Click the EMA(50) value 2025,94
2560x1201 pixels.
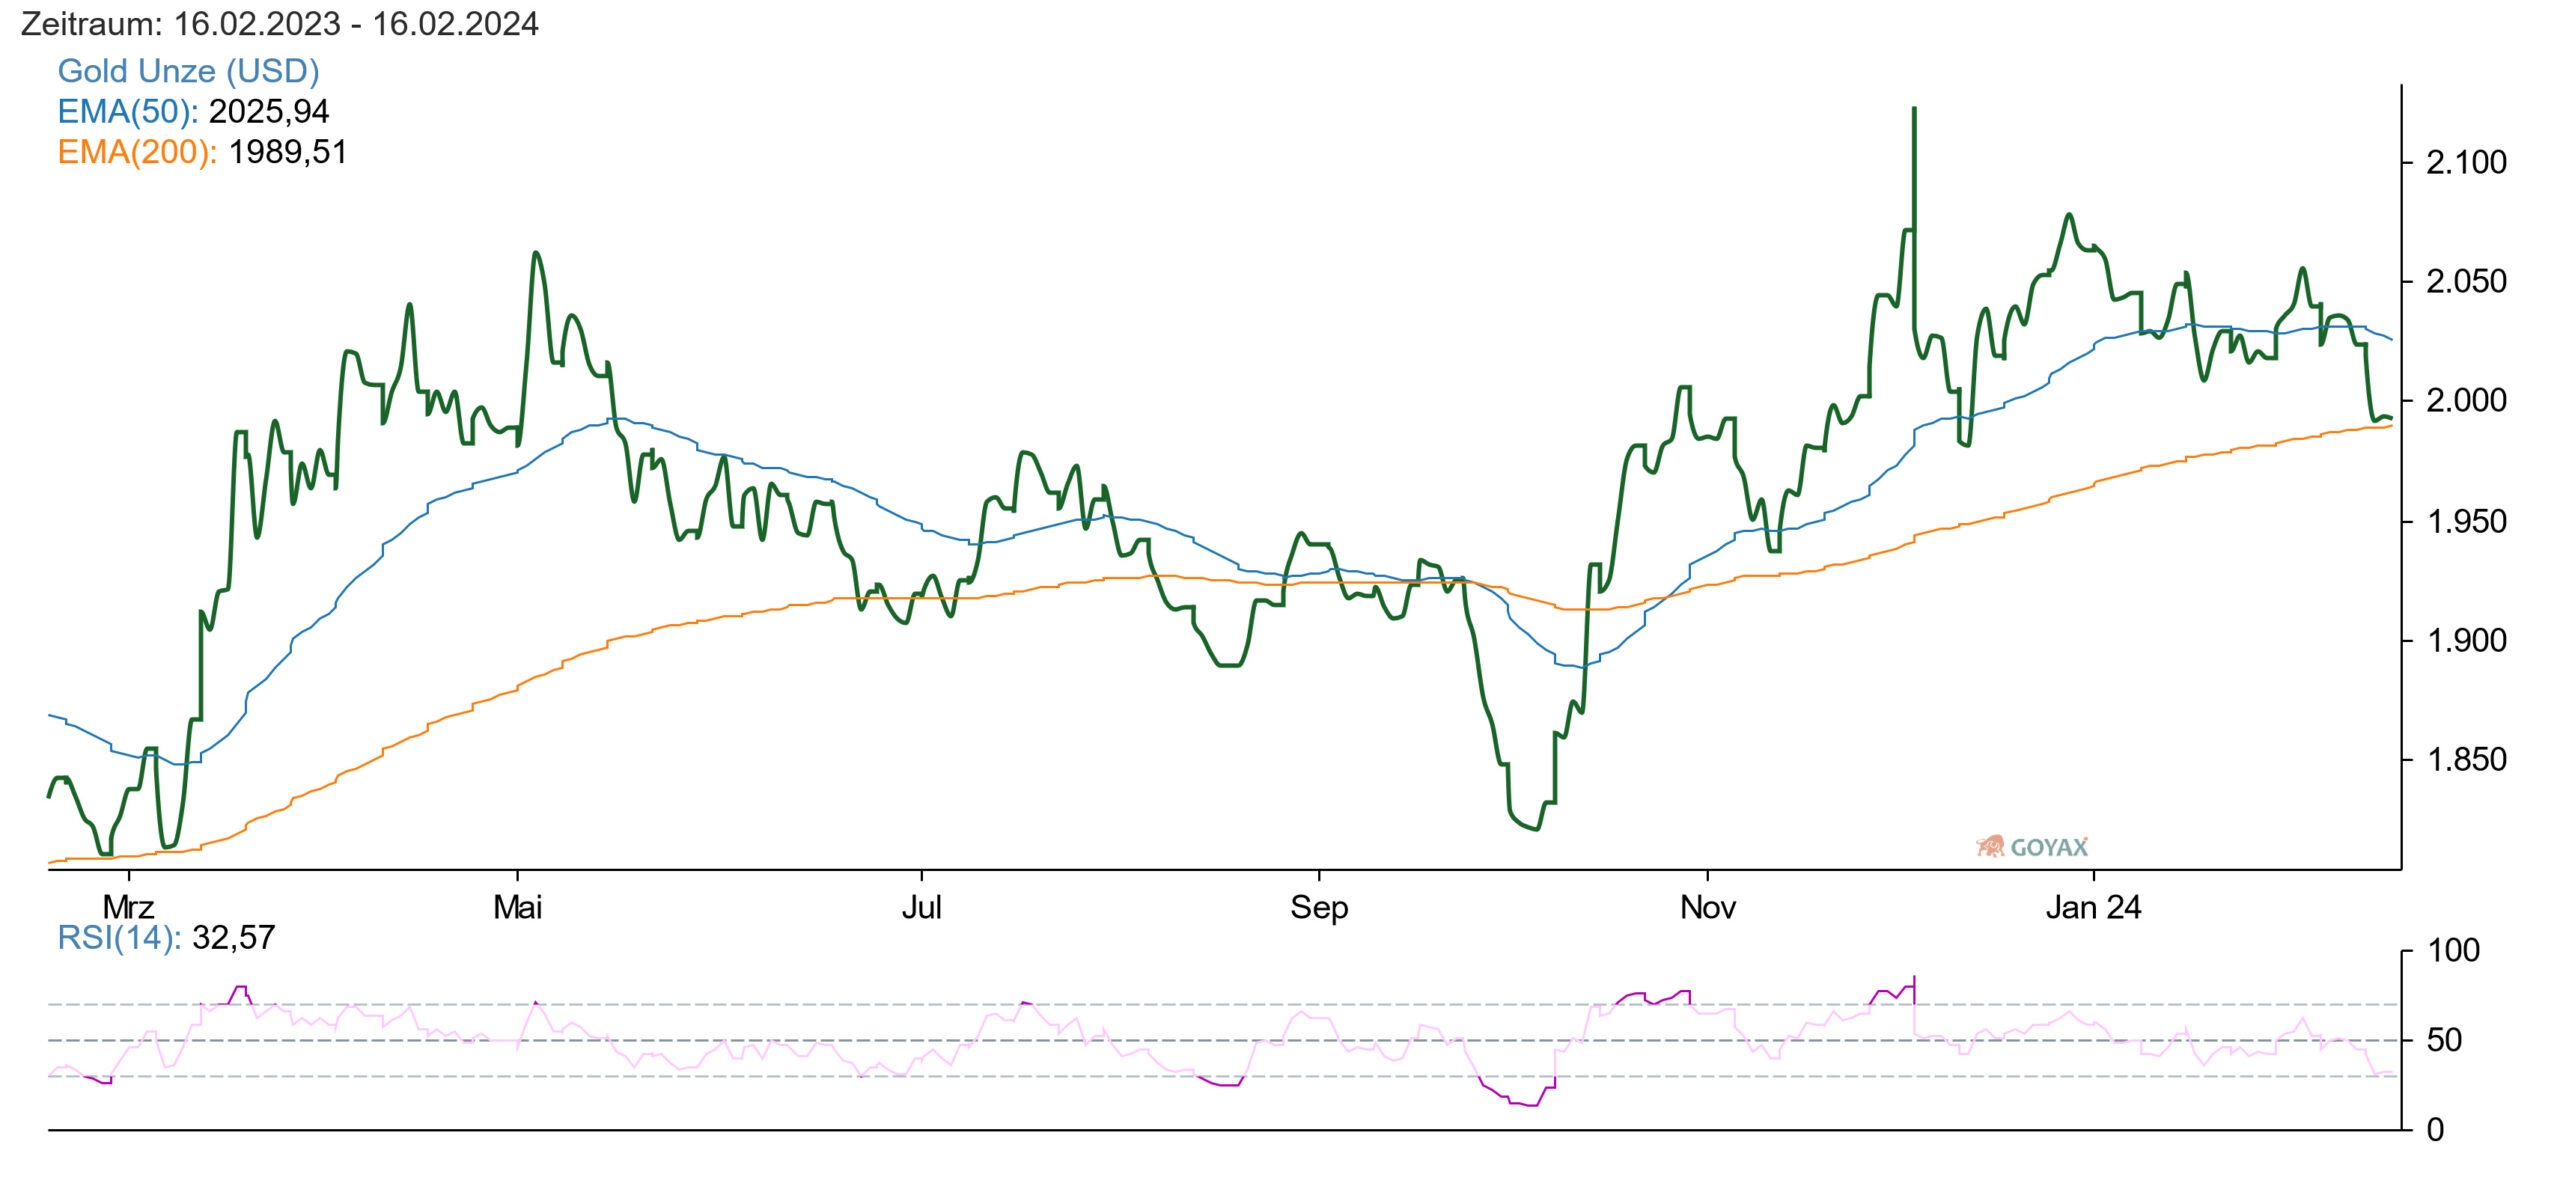pos(268,111)
